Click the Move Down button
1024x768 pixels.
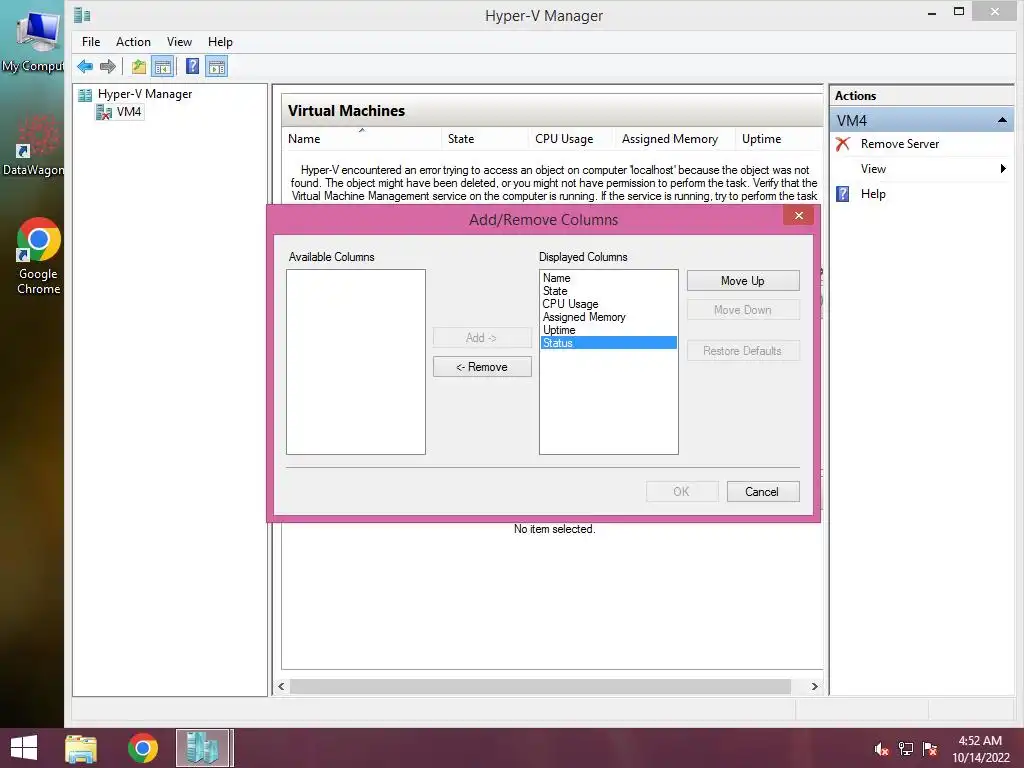743,310
